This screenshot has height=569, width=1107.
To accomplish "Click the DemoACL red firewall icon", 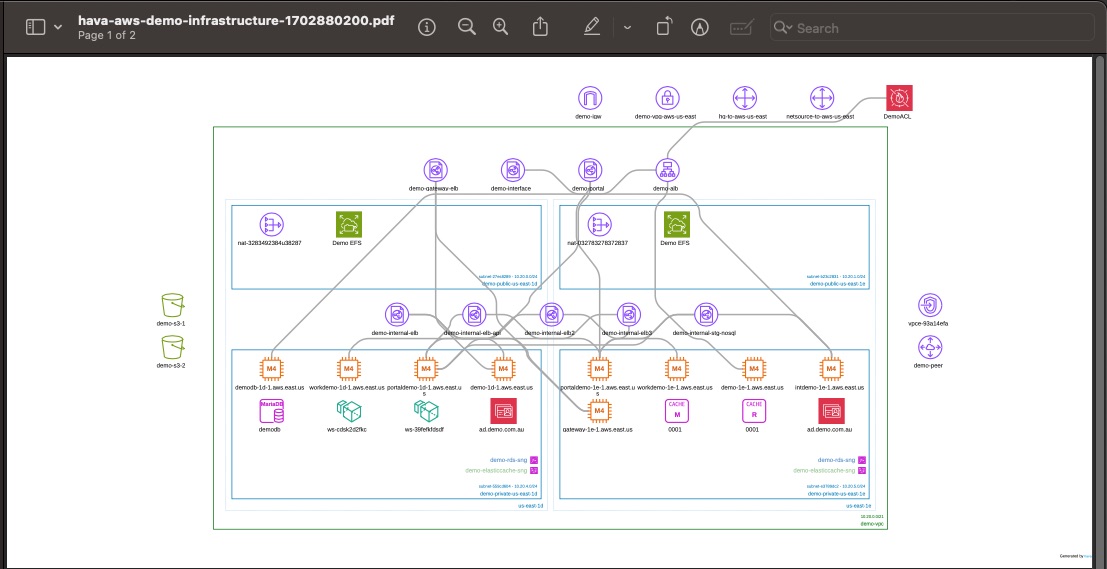I will 899,98.
